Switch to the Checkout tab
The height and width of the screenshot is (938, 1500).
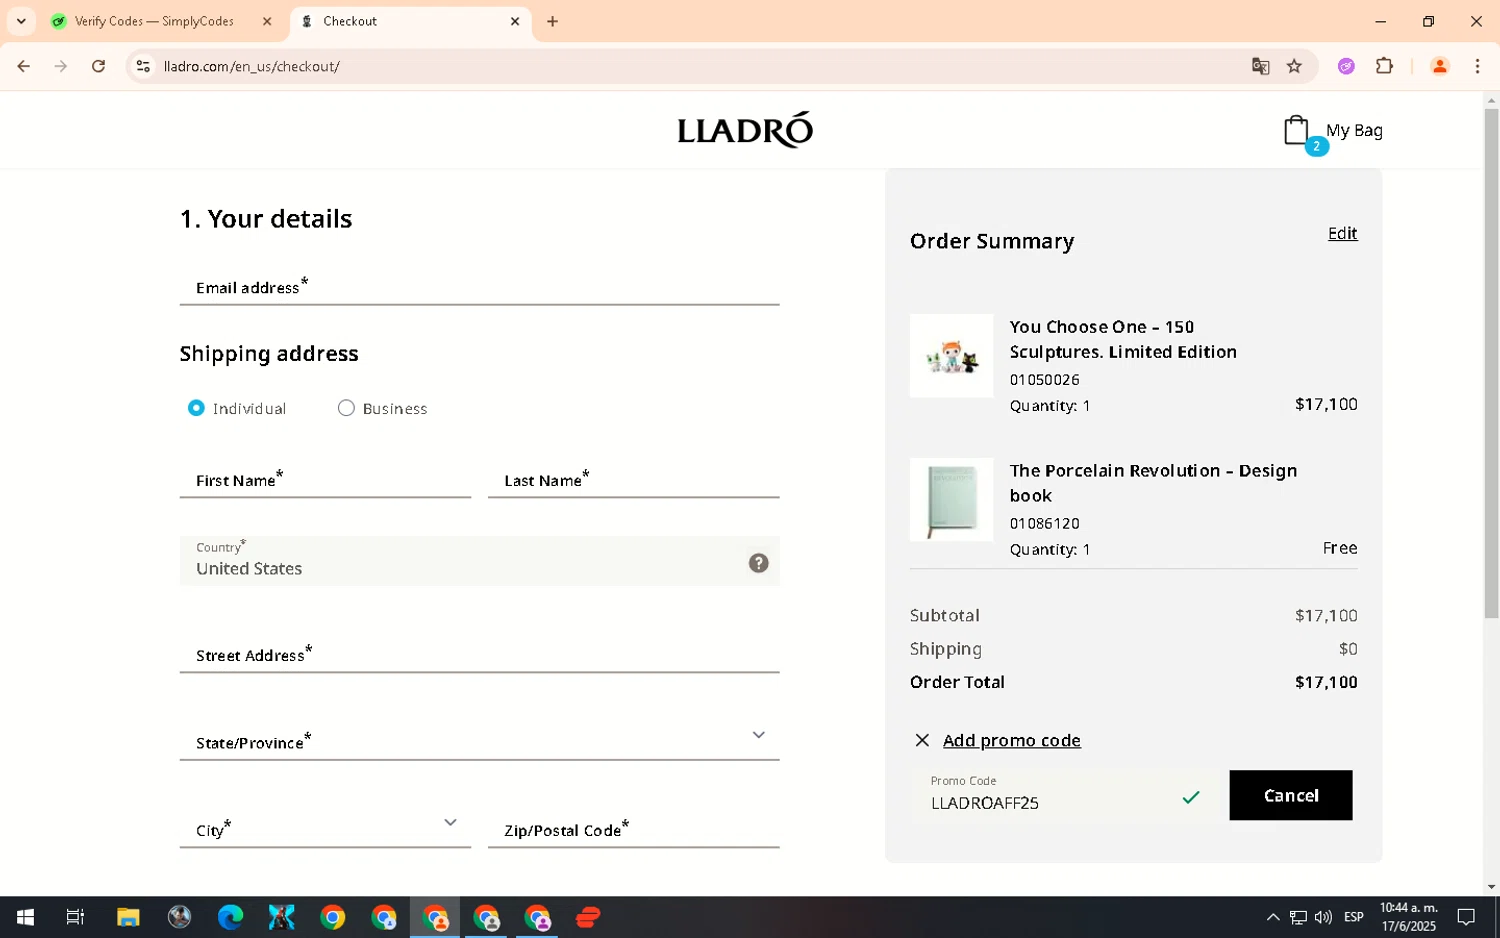click(410, 21)
